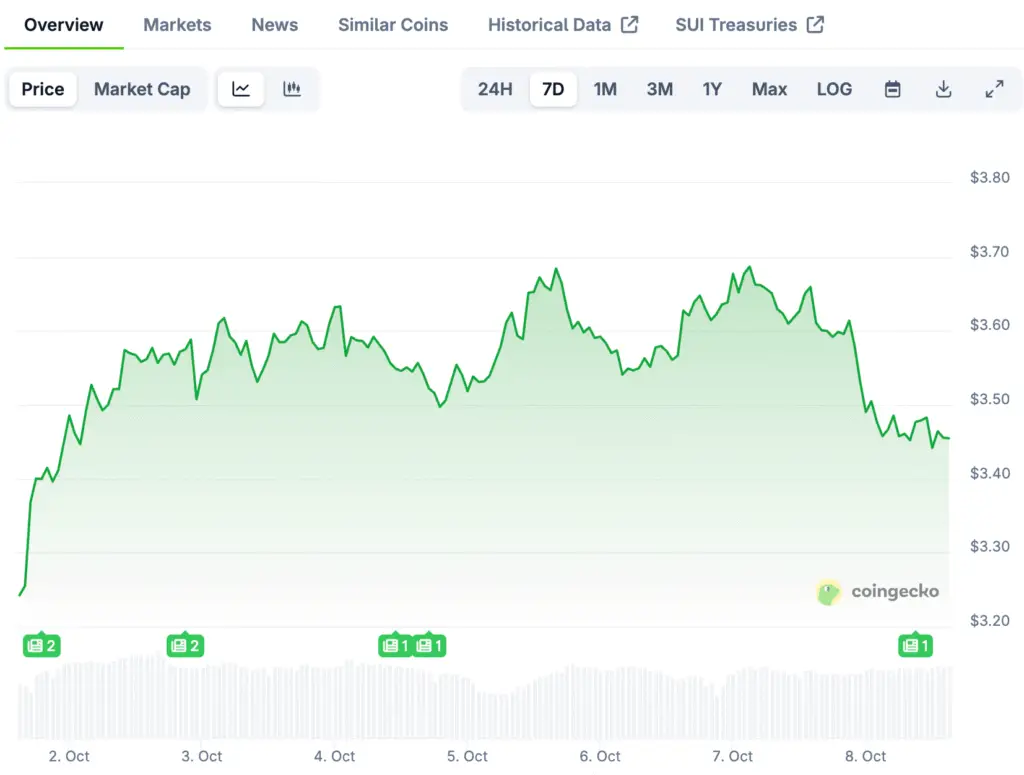Open news marker near 8. Oct
Viewport: 1024px width, 775px height.
[915, 646]
